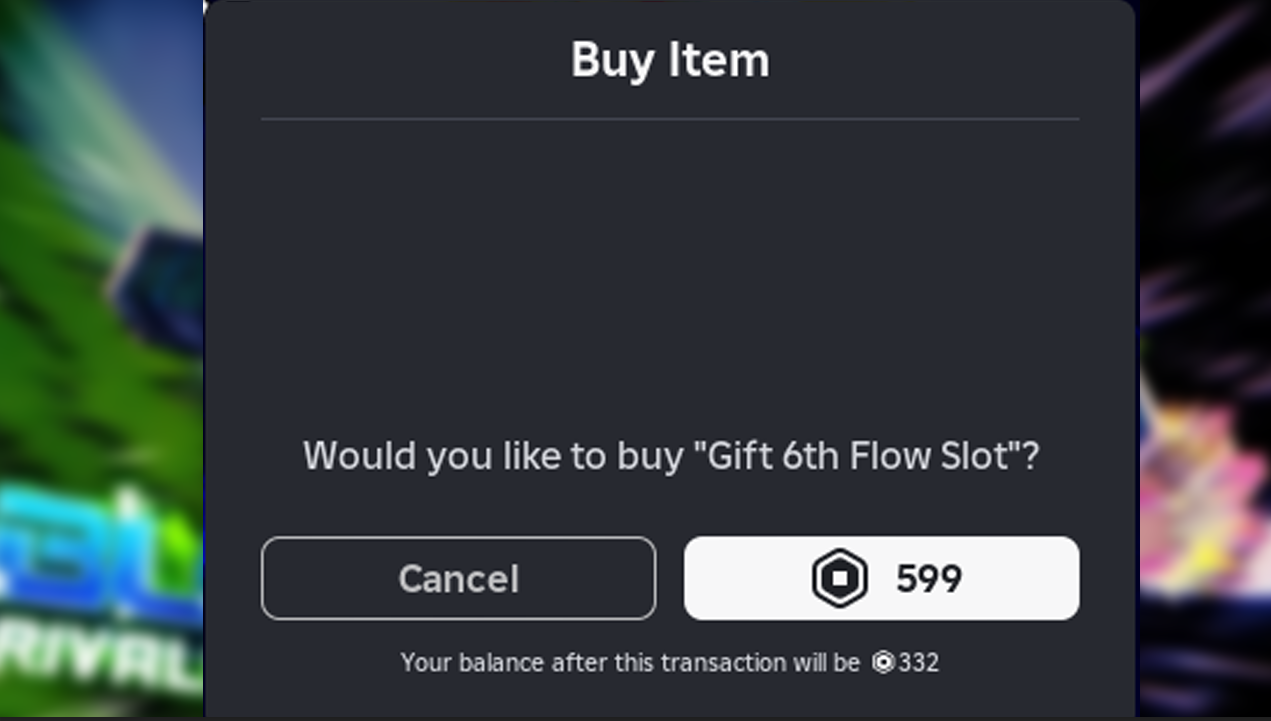This screenshot has height=721, width=1271.
Task: Click the 332 remaining balance amount
Action: pos(919,662)
